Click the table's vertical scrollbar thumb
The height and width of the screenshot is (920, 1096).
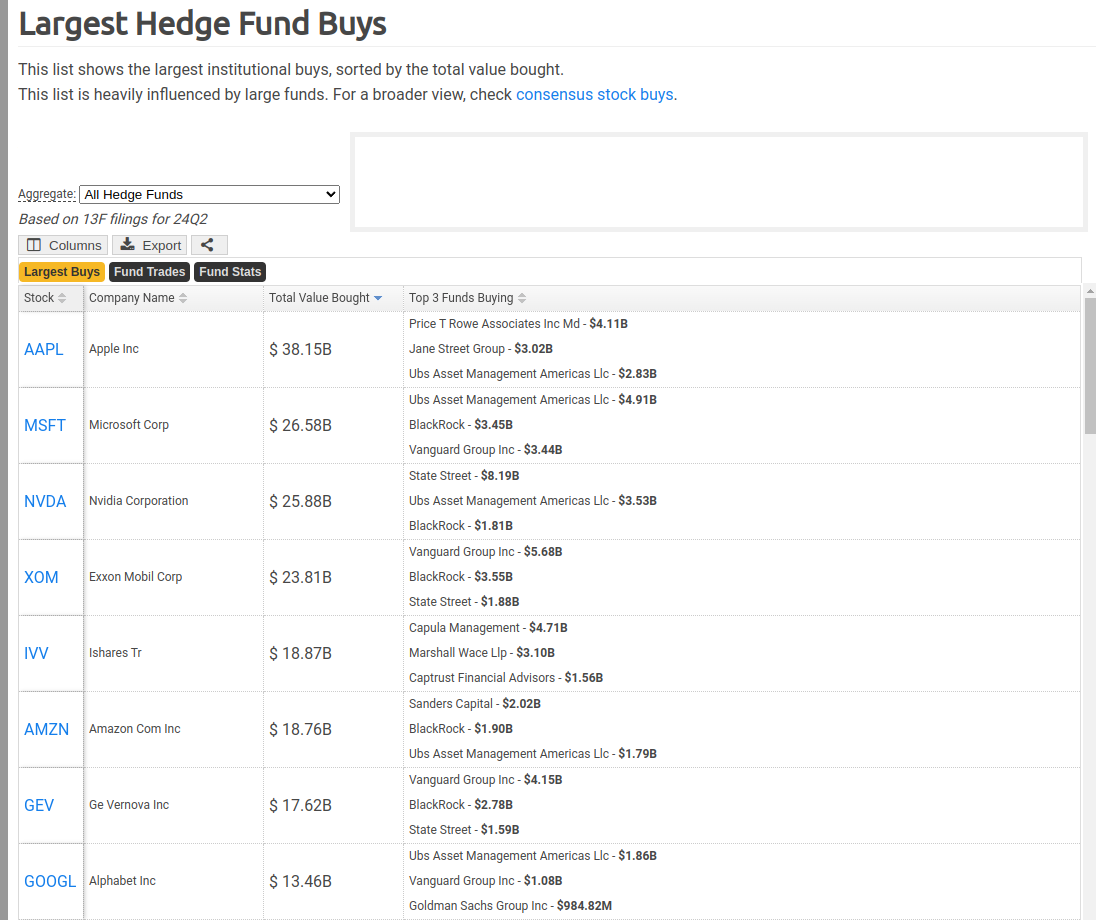click(1090, 366)
